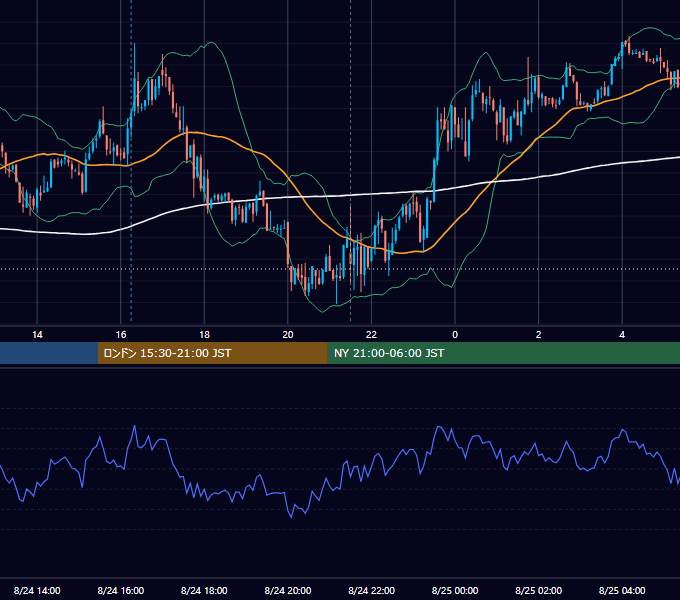680x600 pixels.
Task: Click the NY 21:00-06:00 JST session bar
Action: point(503,353)
